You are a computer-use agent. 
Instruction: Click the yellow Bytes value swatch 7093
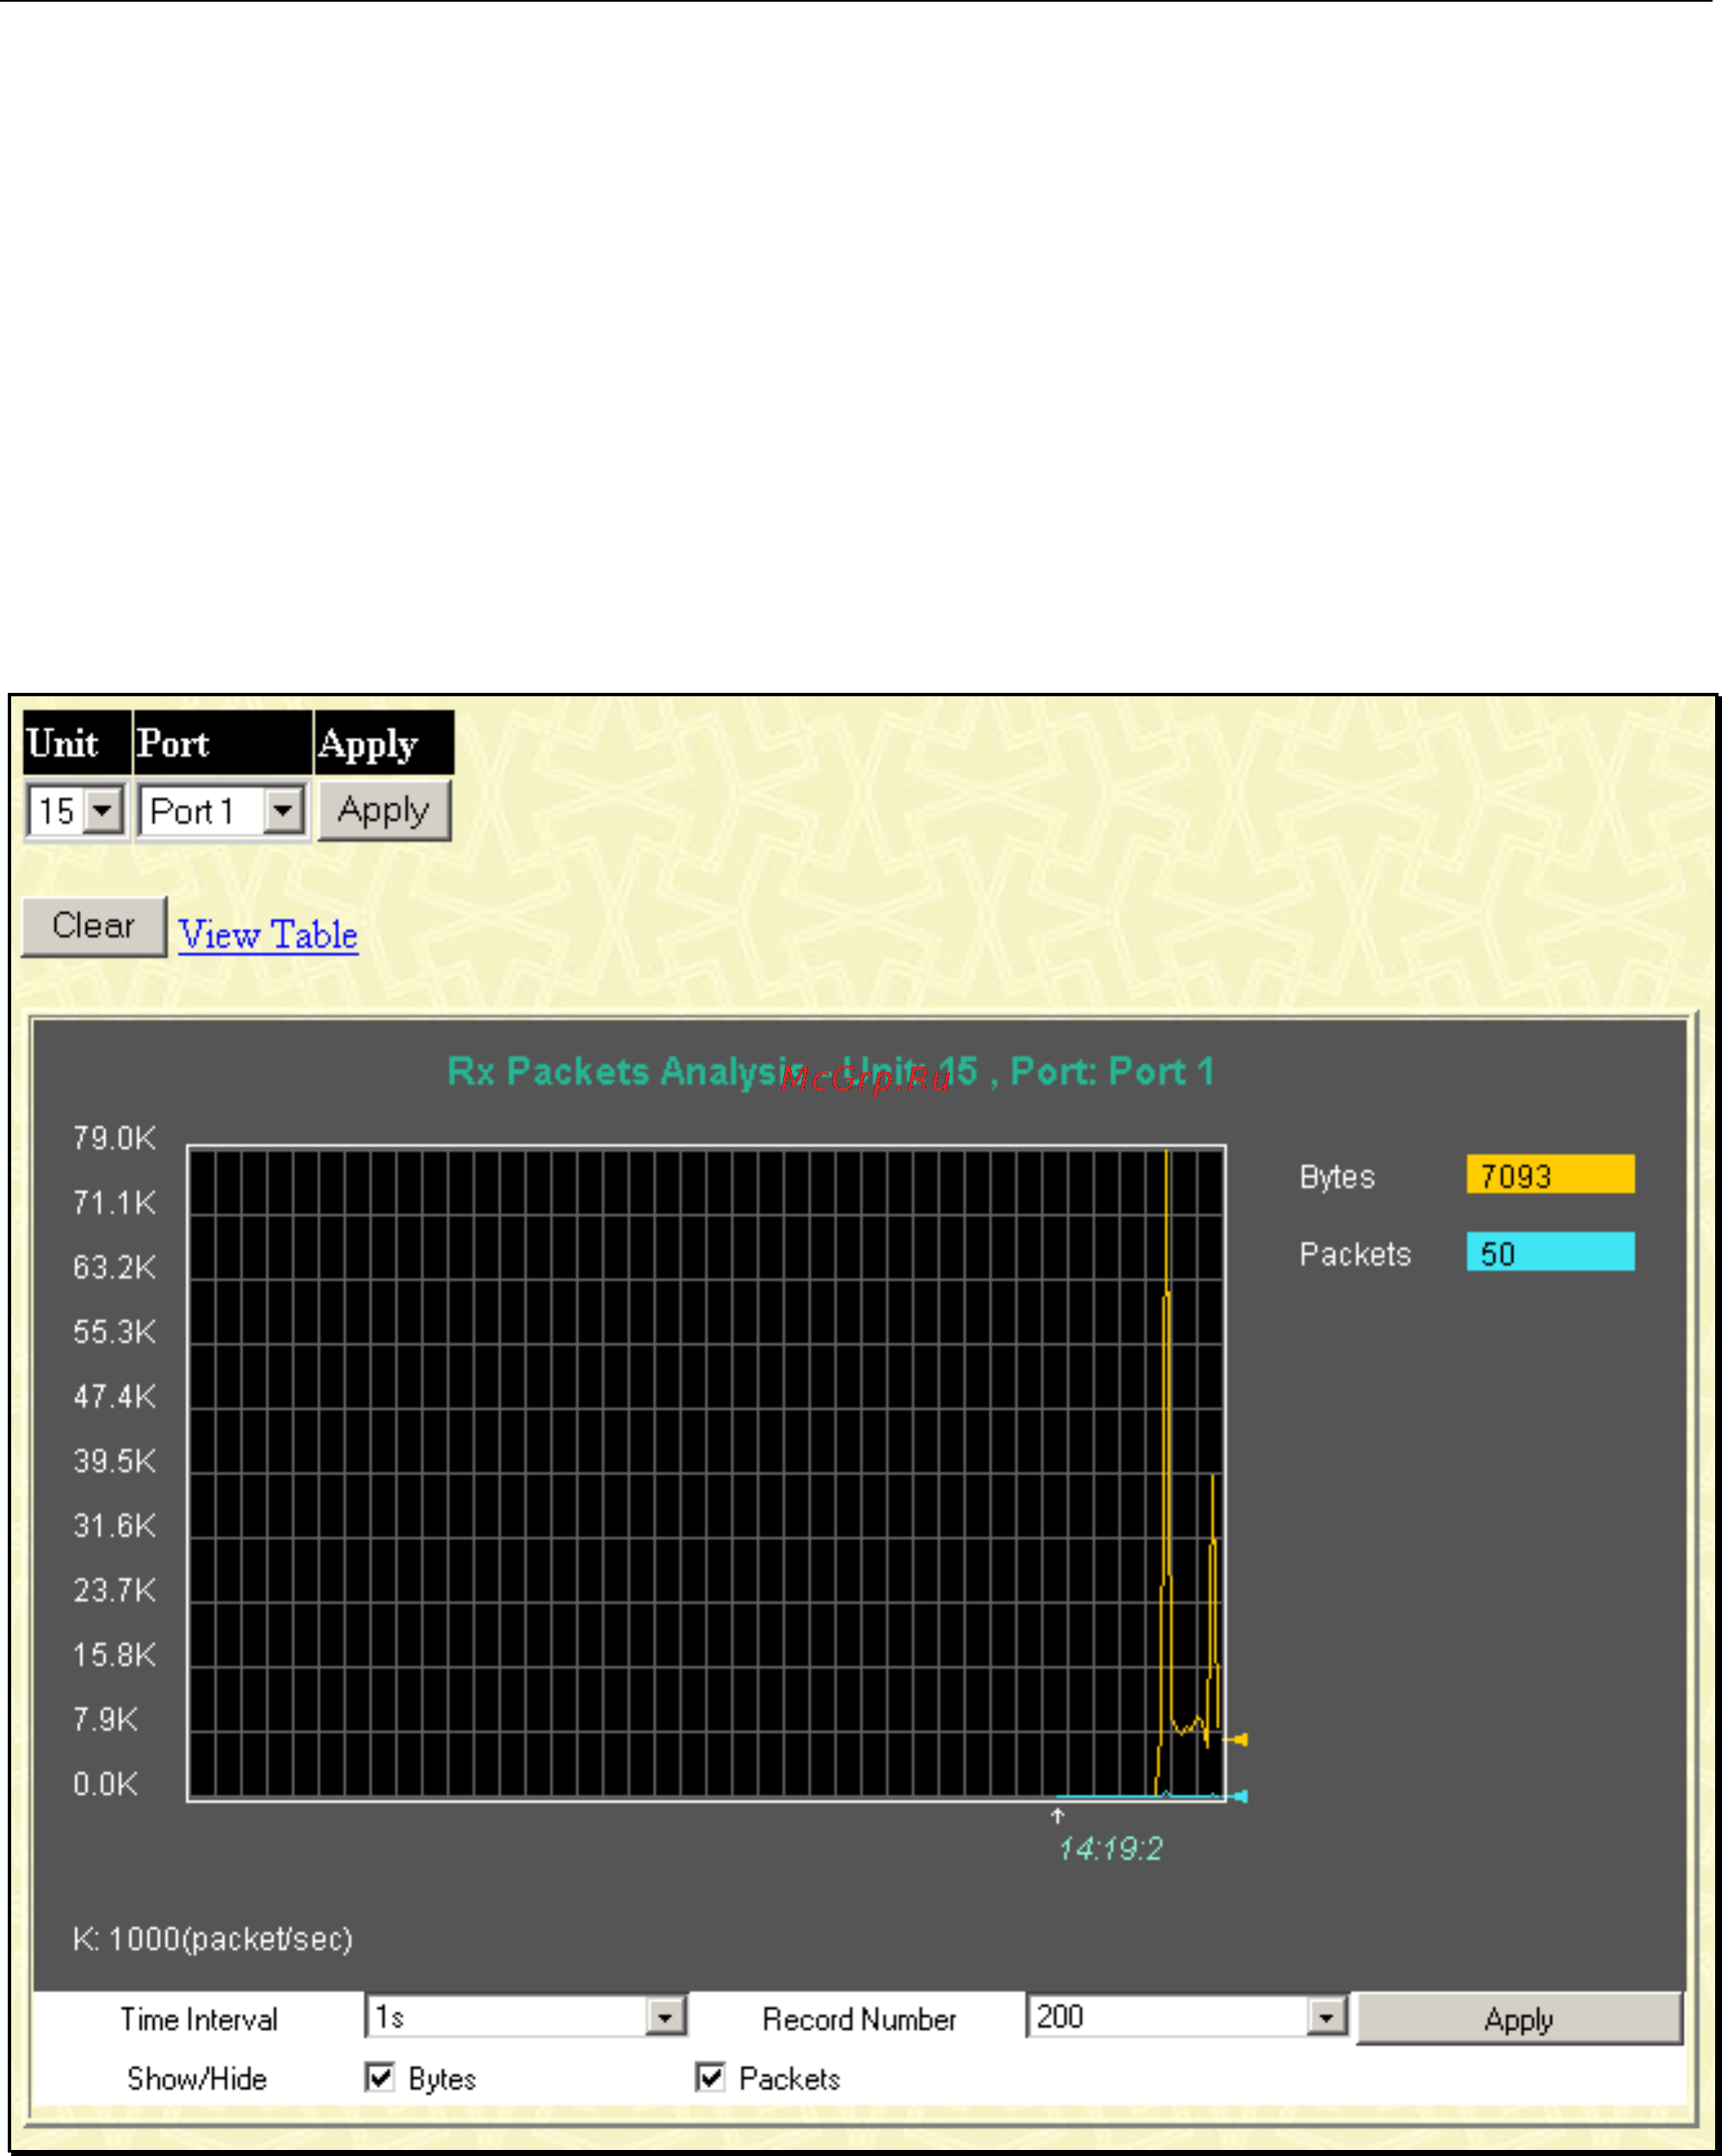[1550, 1175]
